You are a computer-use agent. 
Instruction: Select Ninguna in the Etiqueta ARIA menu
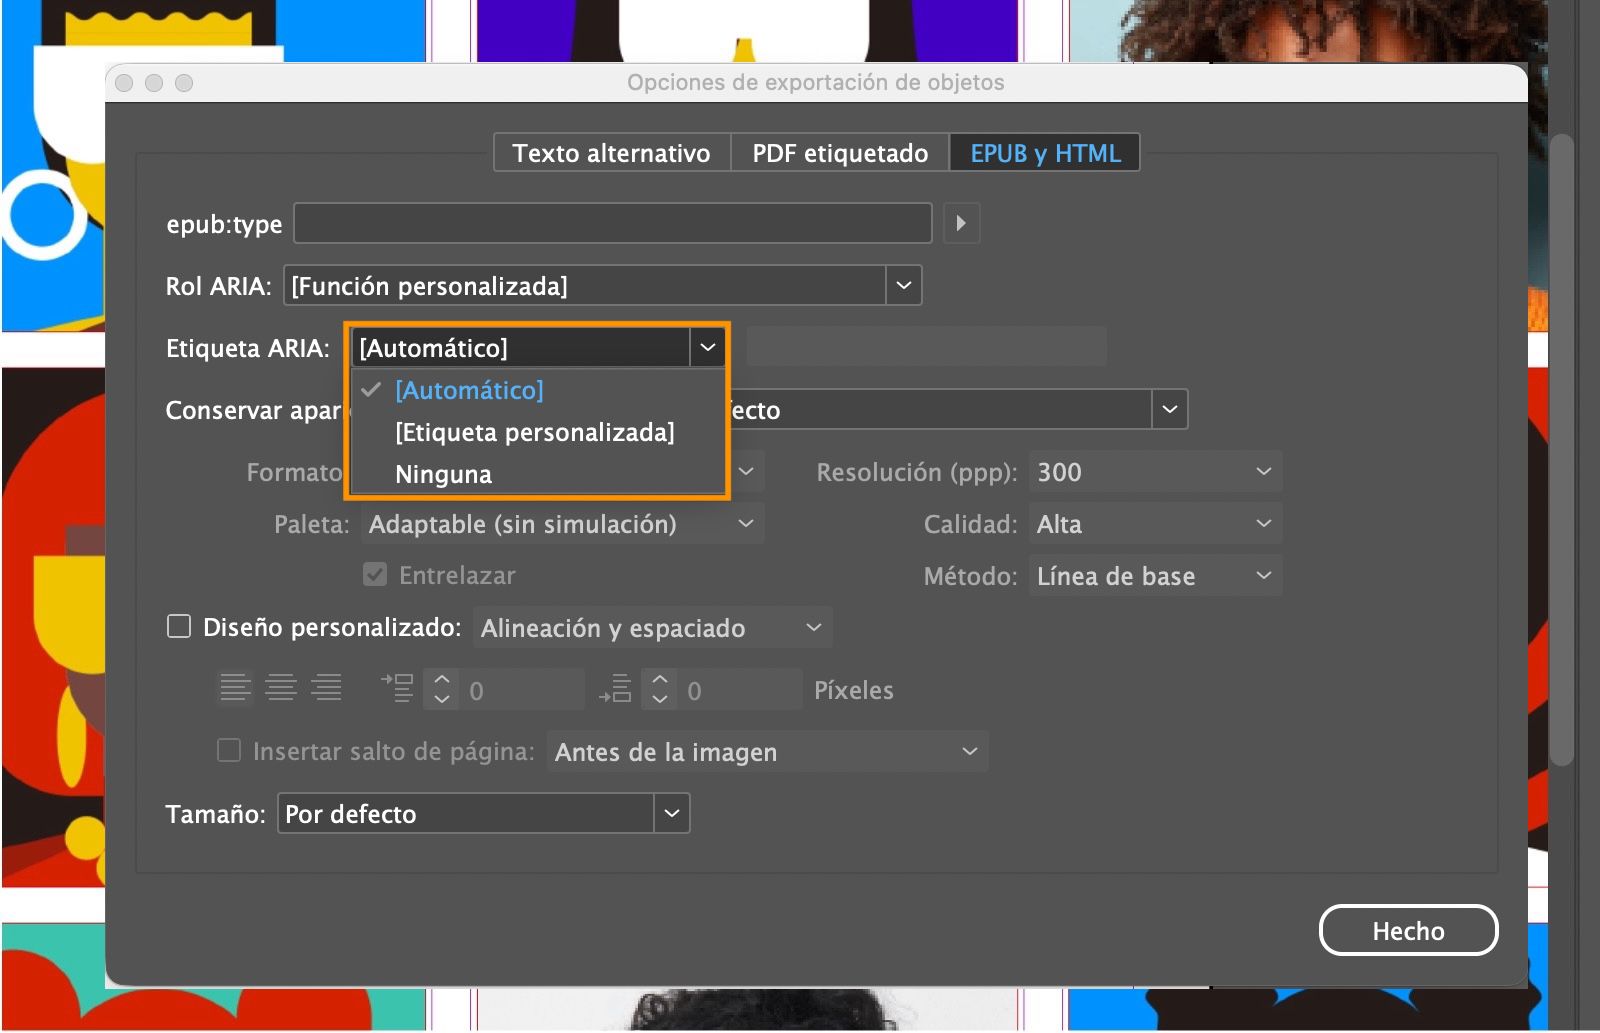(x=442, y=474)
